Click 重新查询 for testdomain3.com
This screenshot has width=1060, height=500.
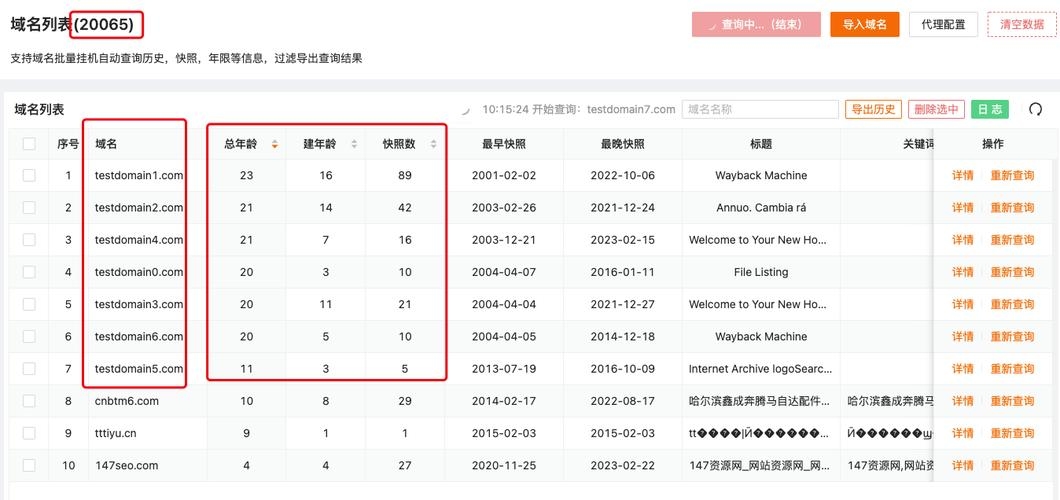click(x=1012, y=305)
